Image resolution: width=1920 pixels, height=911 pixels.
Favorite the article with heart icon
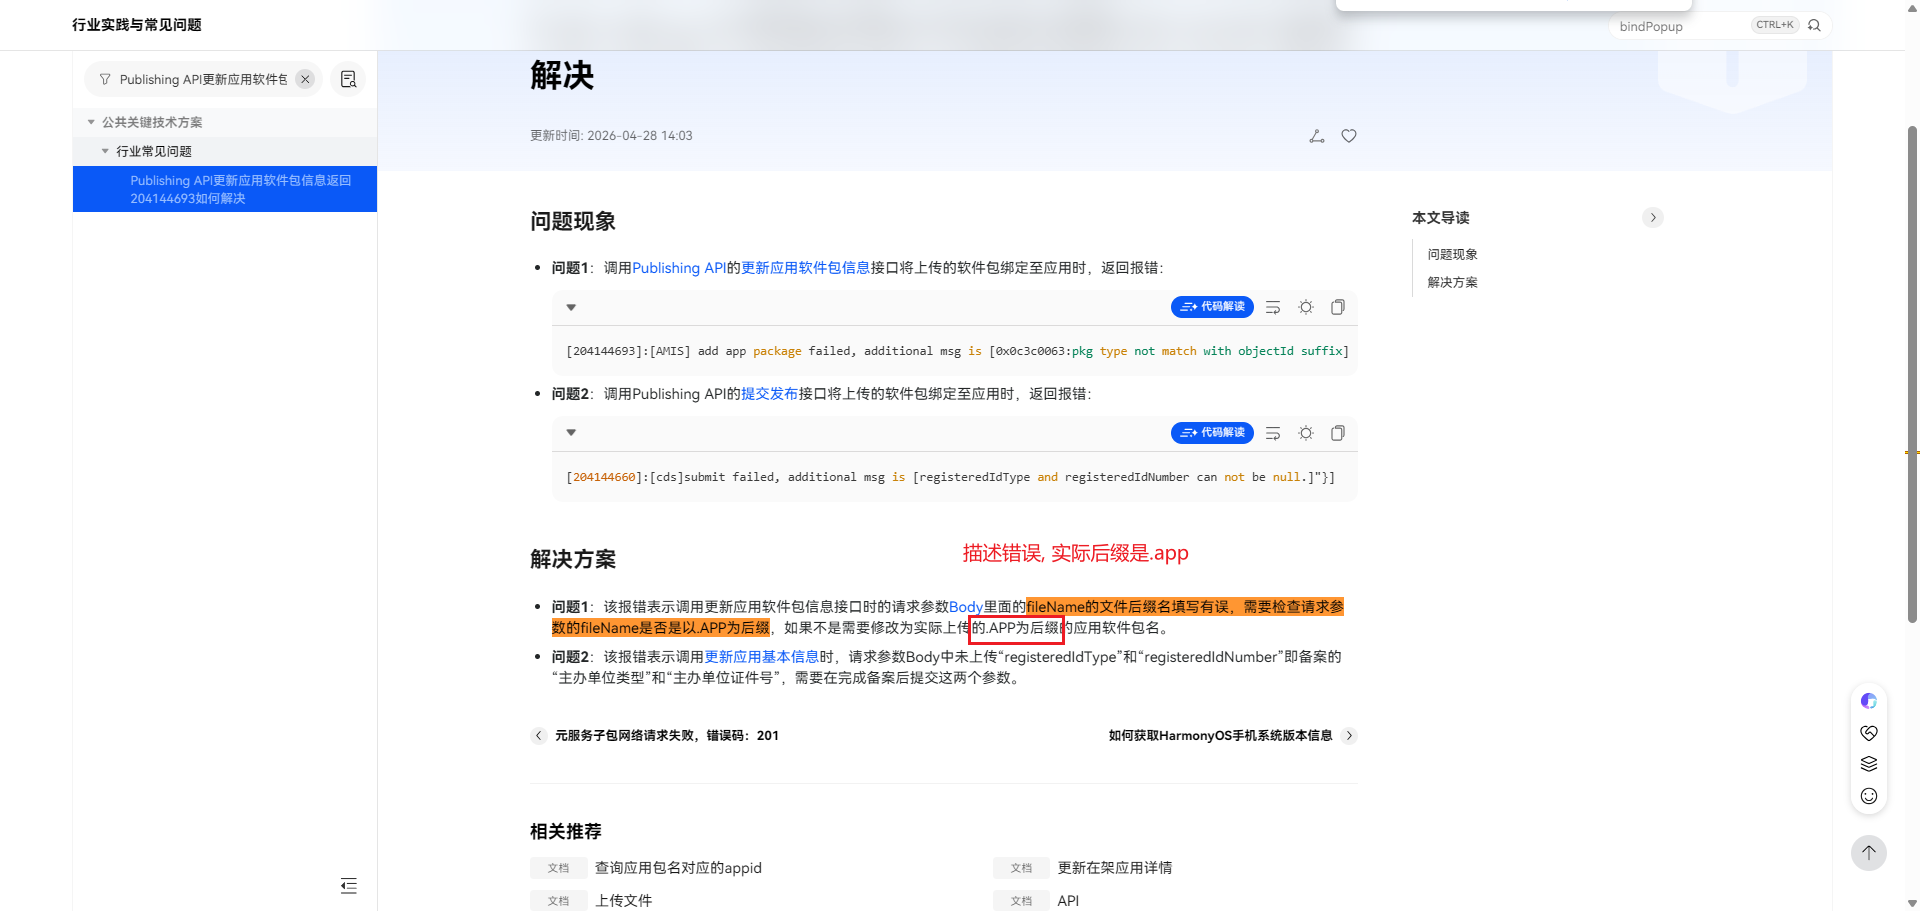[1349, 136]
